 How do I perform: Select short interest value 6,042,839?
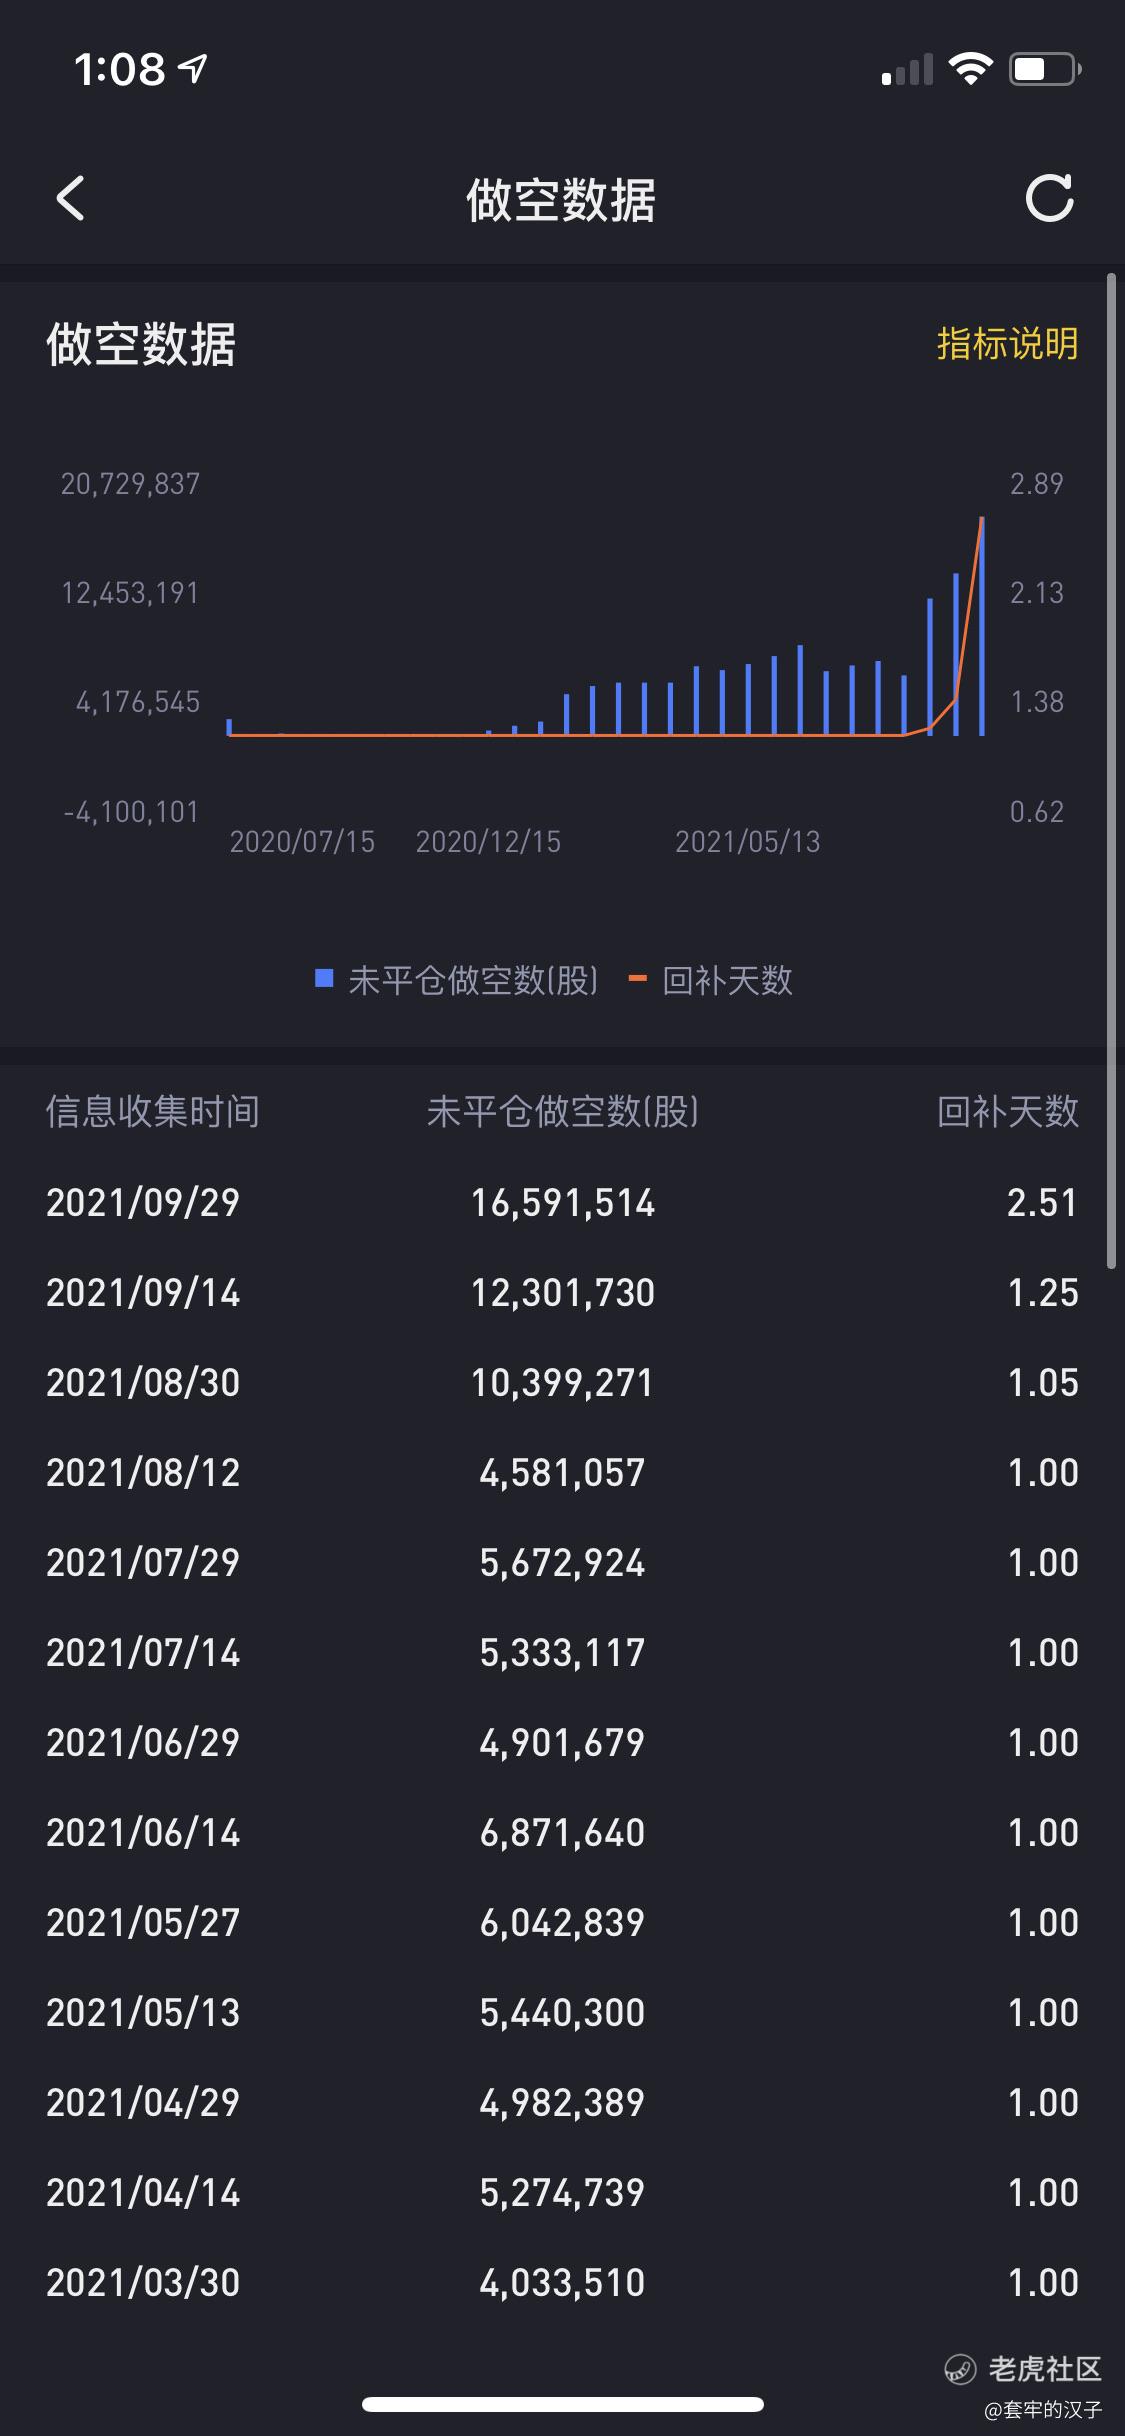tap(563, 1922)
